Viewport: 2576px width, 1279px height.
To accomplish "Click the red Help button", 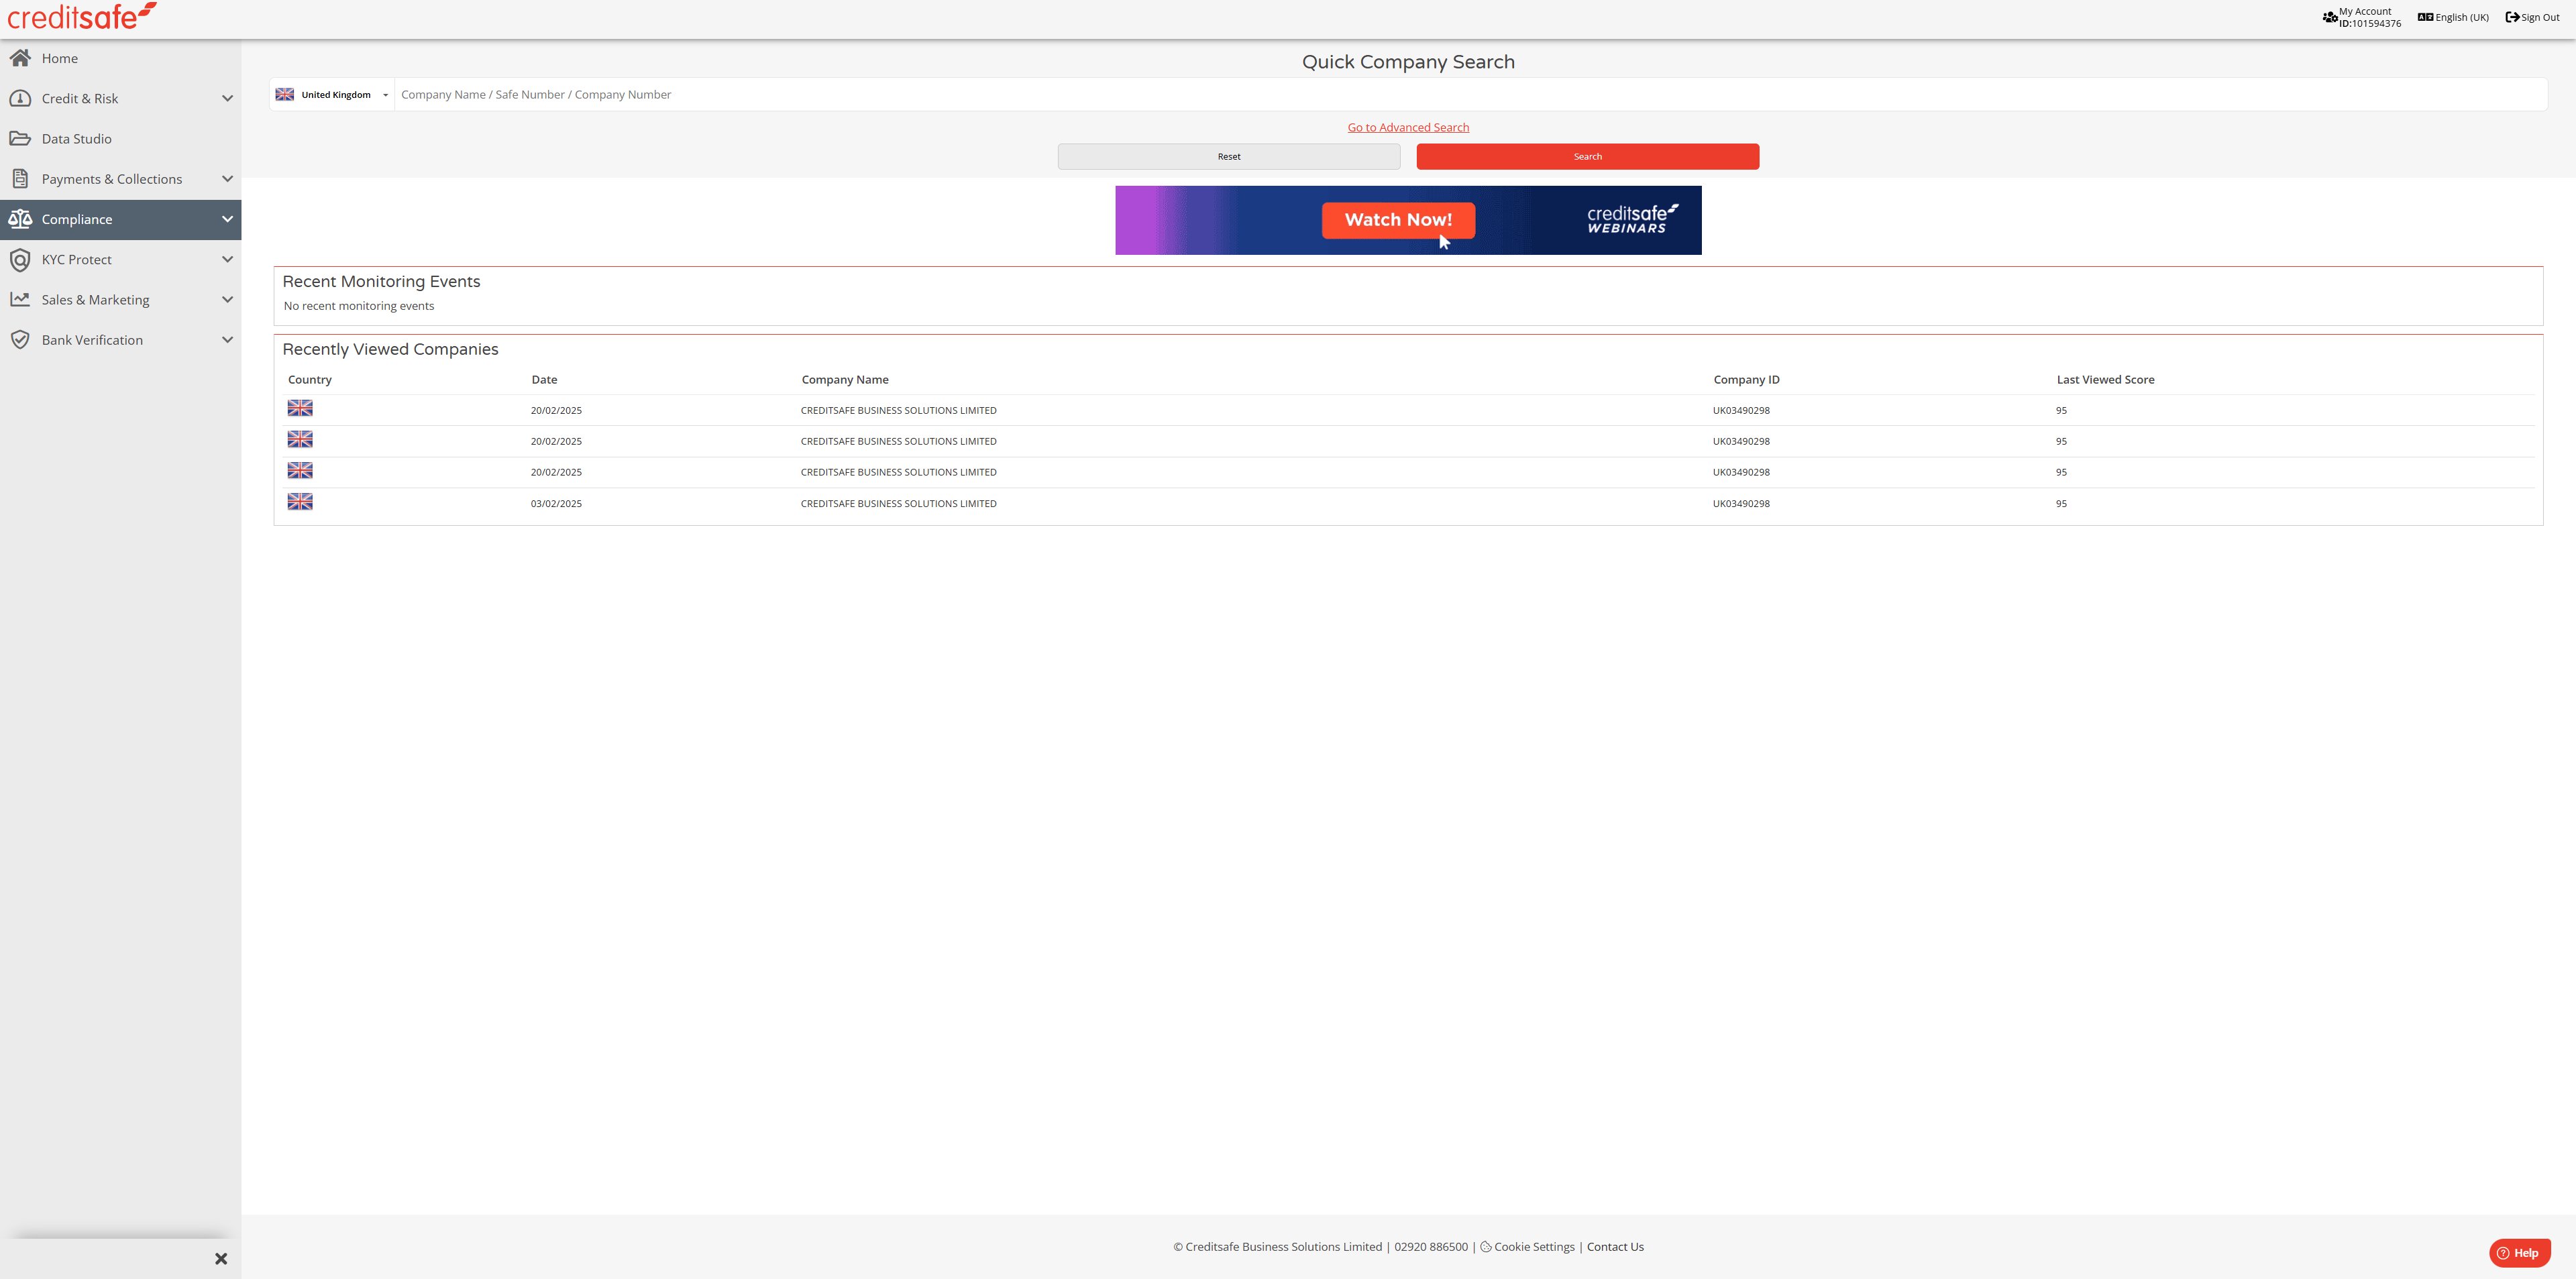I will click(2519, 1253).
